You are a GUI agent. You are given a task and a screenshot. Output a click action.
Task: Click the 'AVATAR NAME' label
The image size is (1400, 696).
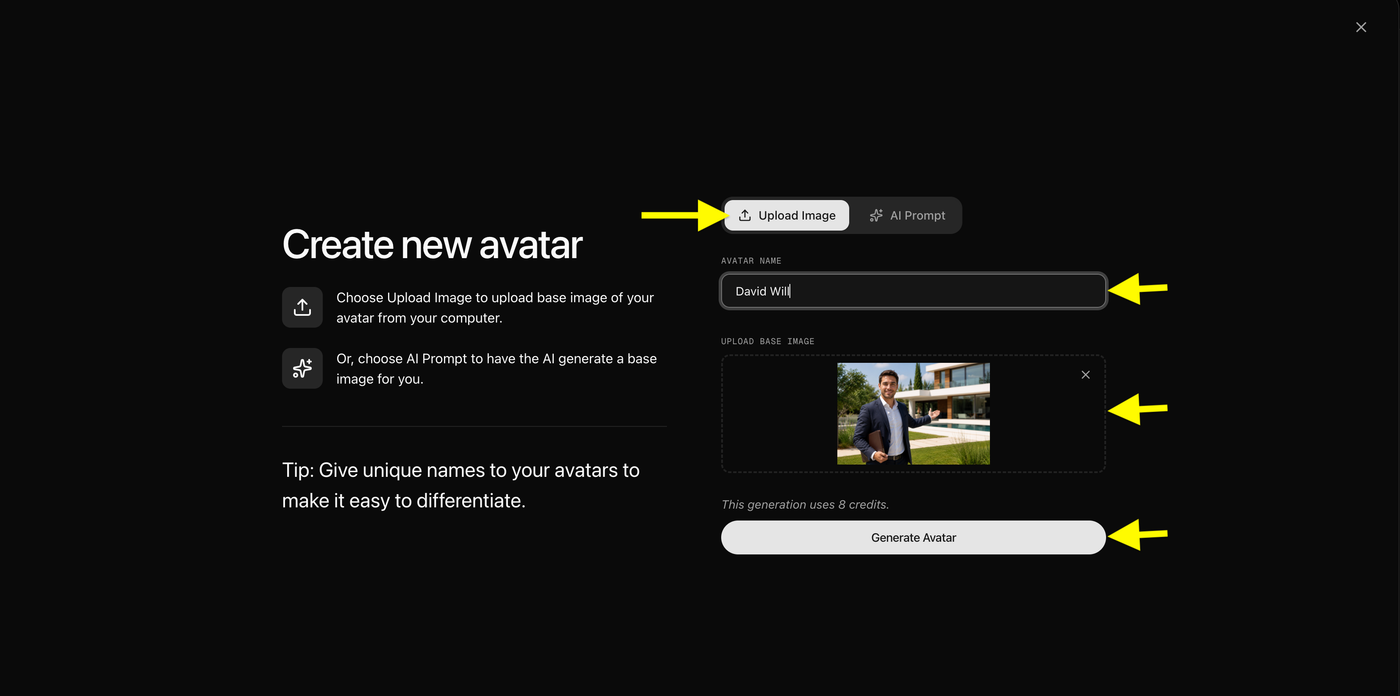pyautogui.click(x=751, y=260)
